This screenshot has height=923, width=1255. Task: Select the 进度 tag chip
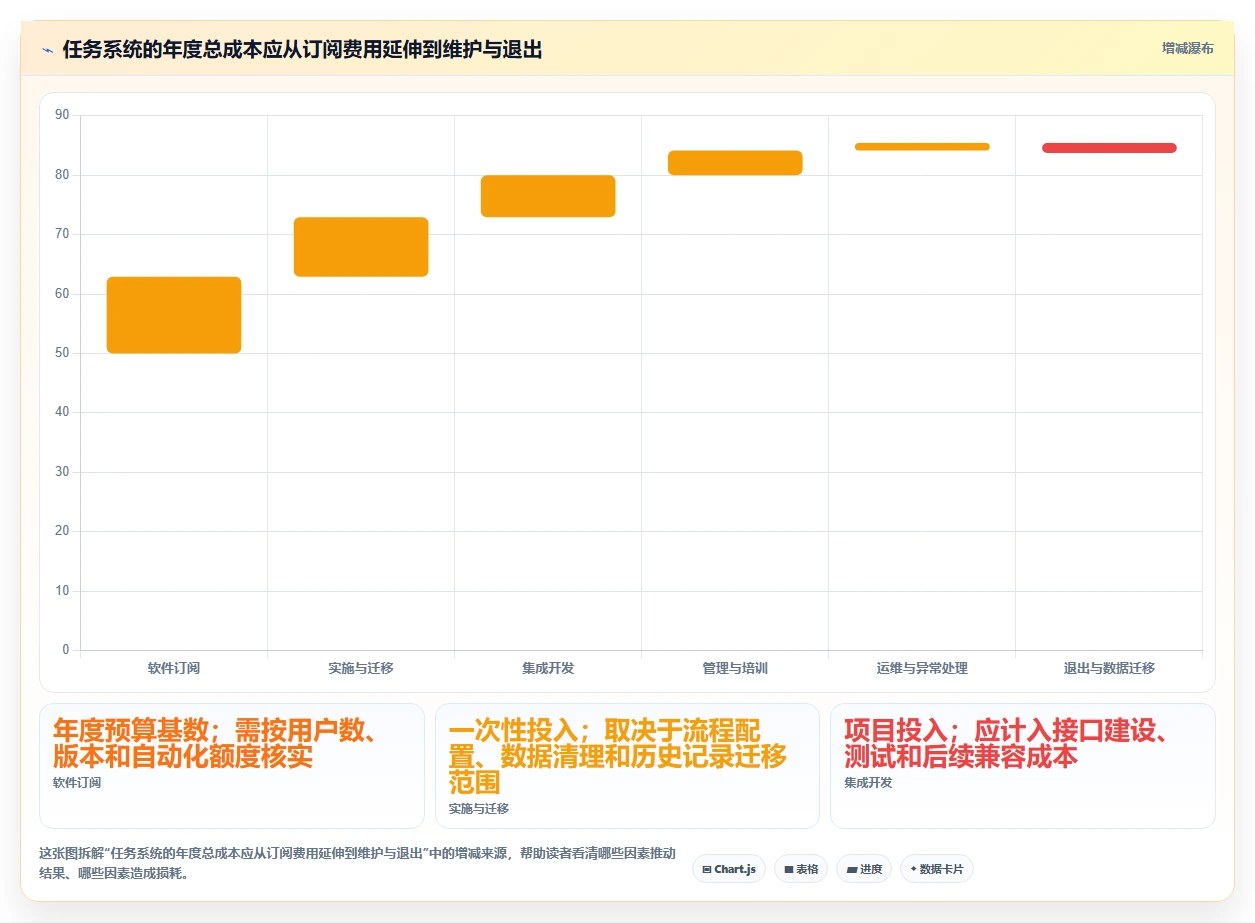click(x=864, y=869)
